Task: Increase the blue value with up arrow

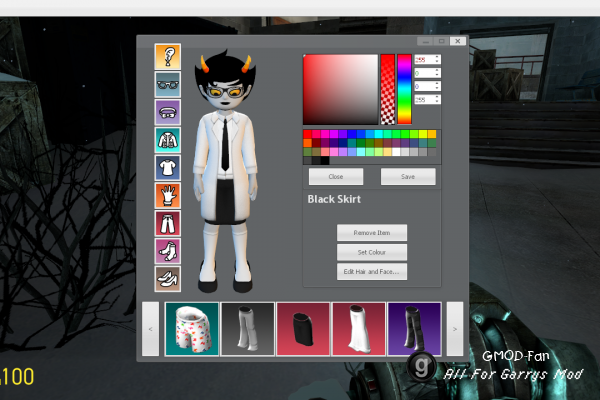Action: [x=437, y=83]
